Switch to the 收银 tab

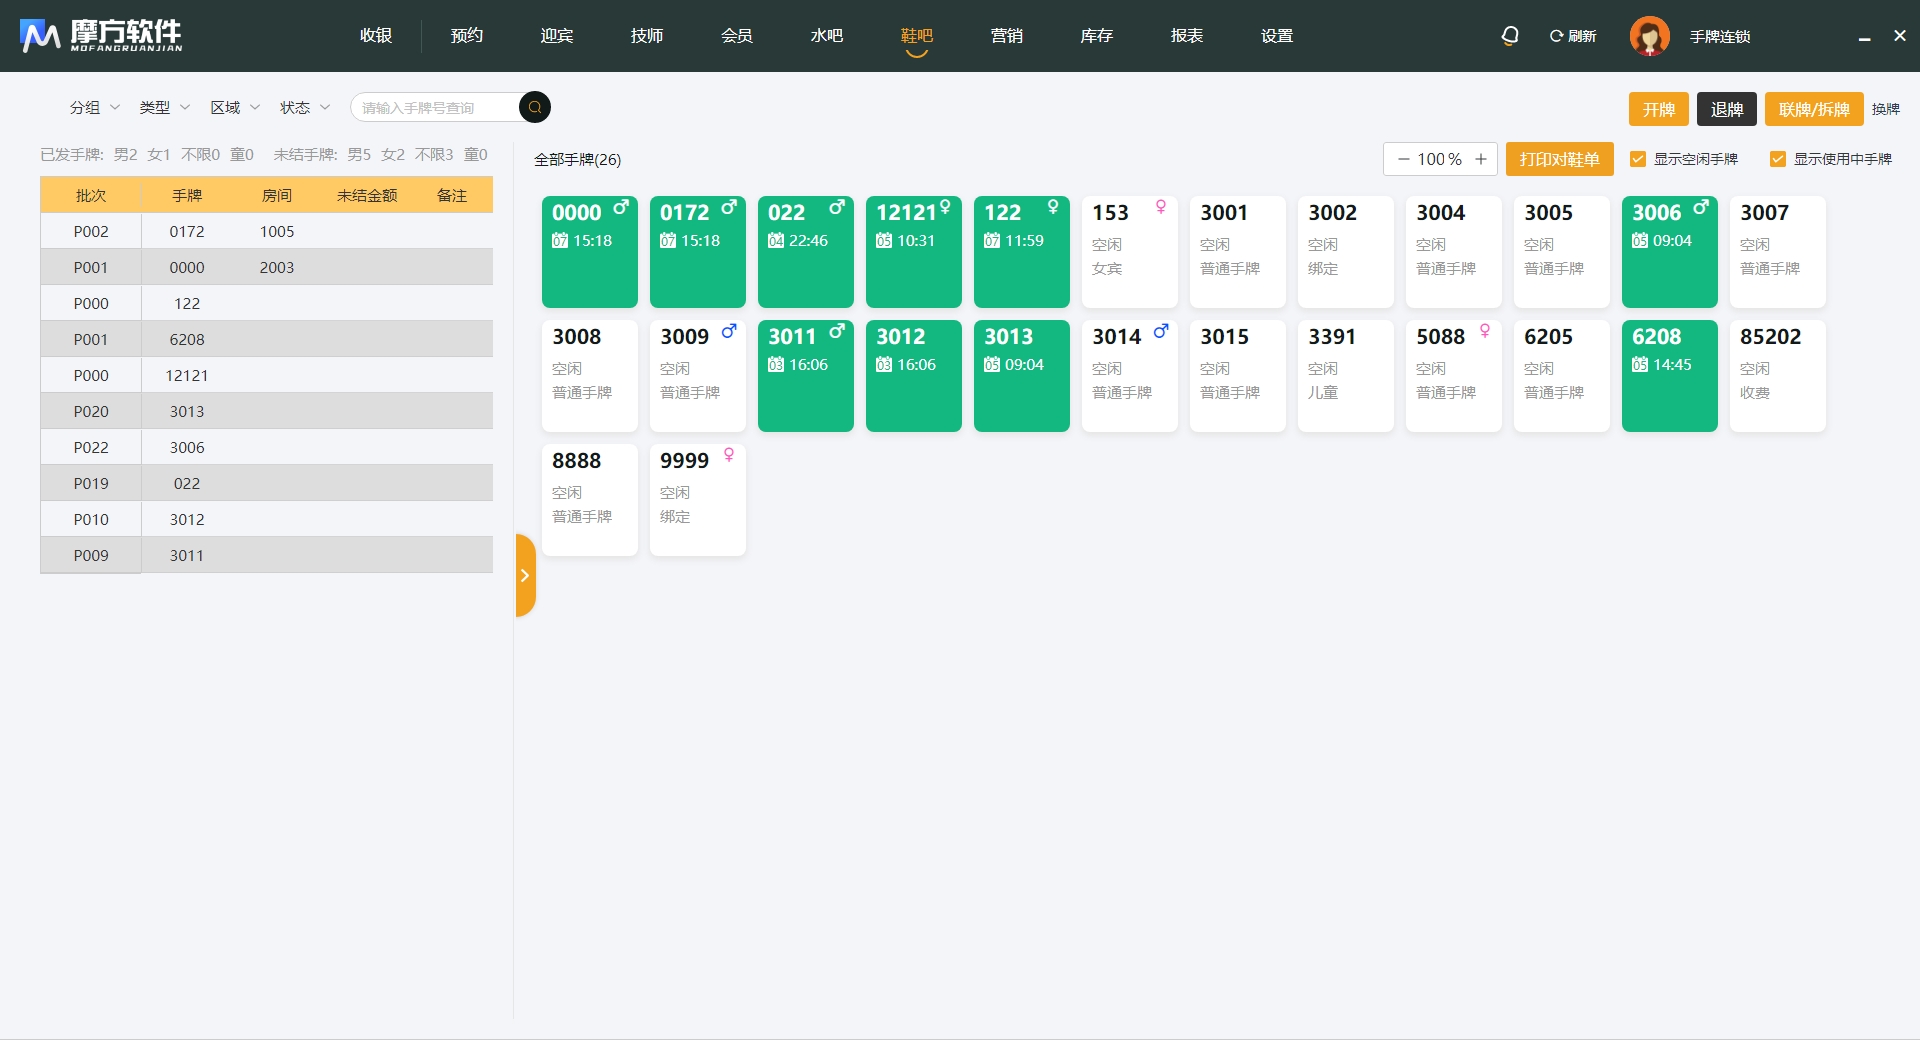tap(376, 36)
